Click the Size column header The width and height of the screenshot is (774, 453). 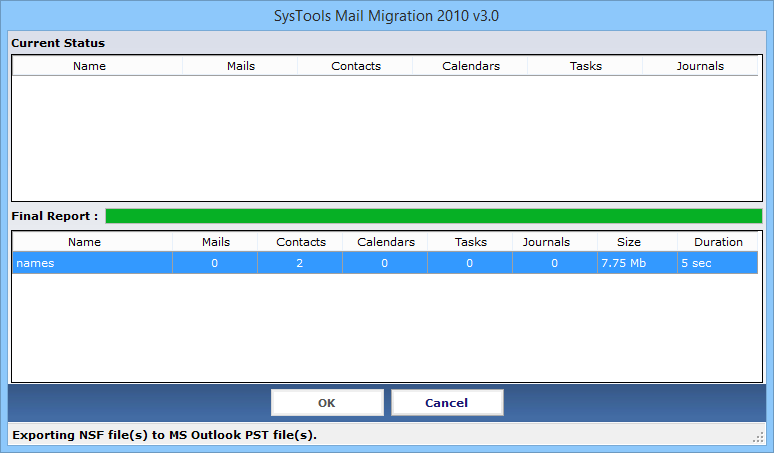(x=637, y=242)
